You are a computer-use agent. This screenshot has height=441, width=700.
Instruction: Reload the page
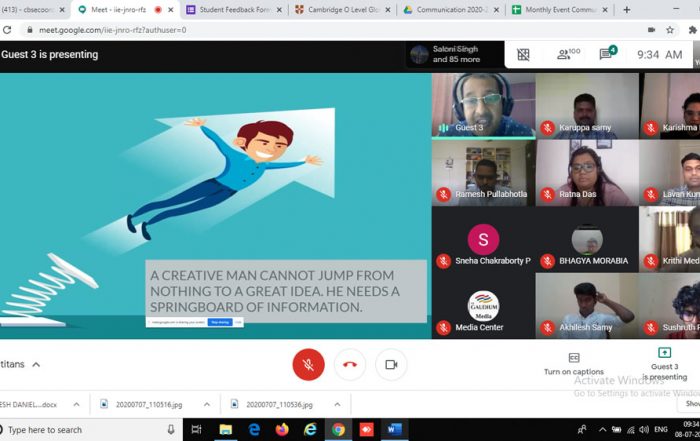point(7,30)
